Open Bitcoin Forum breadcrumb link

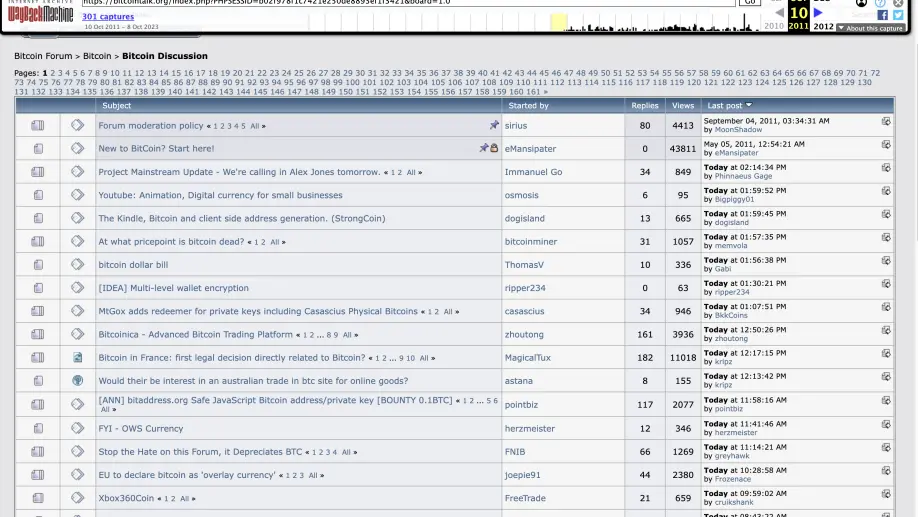(x=43, y=56)
